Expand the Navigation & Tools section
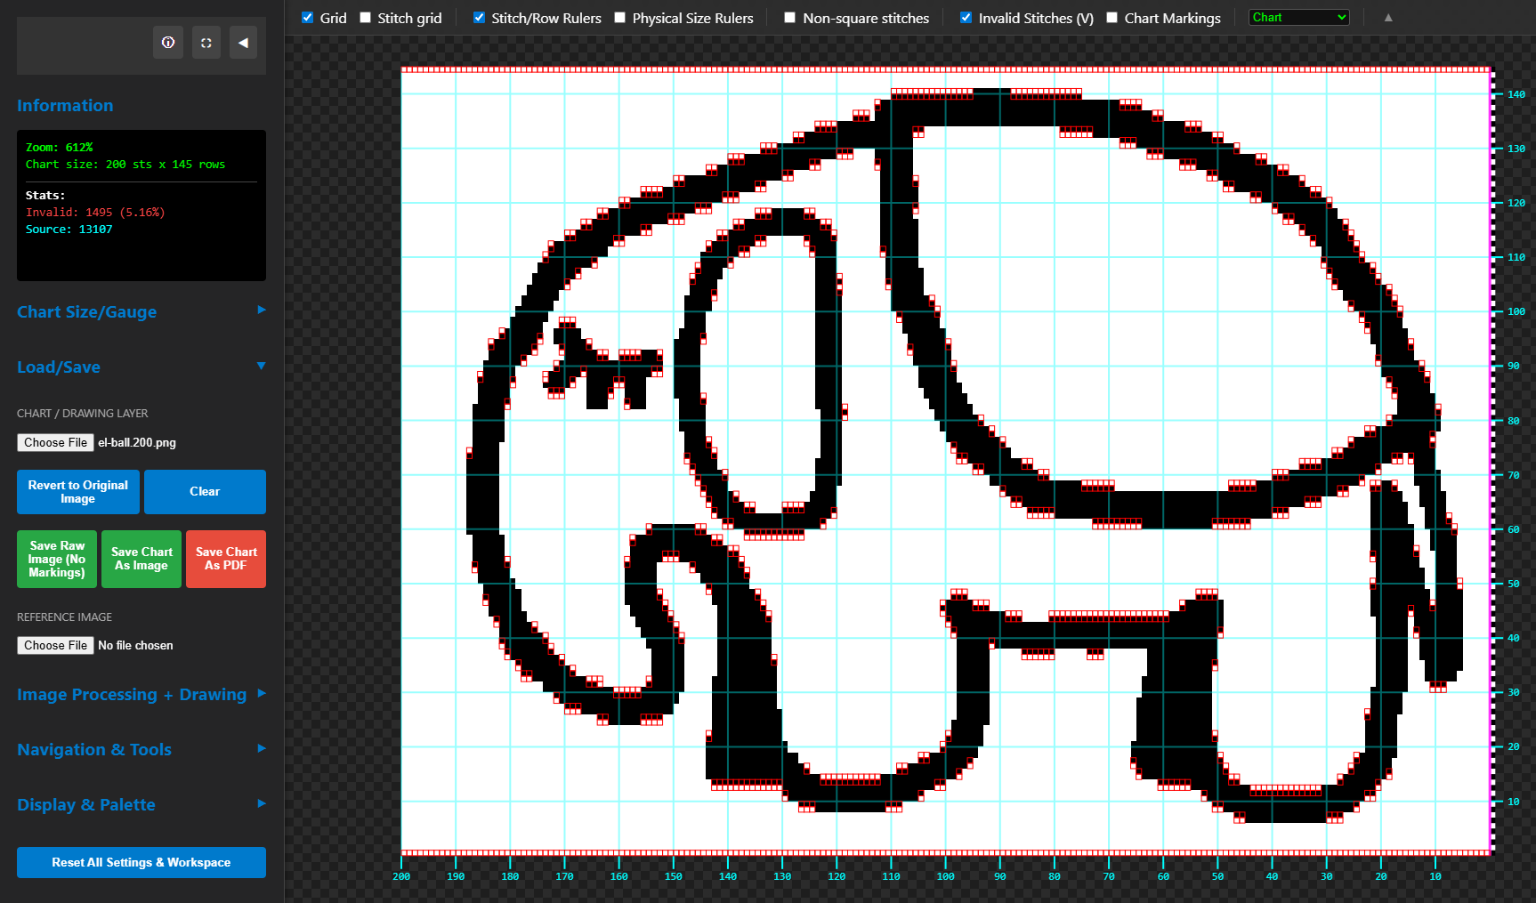 [141, 749]
